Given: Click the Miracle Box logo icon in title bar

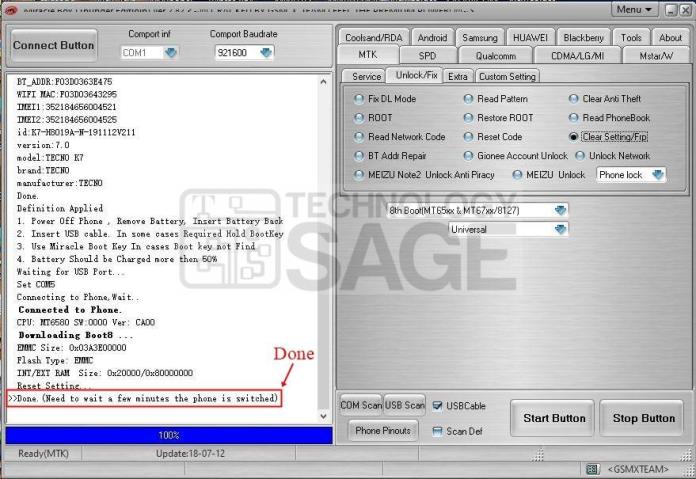Looking at the screenshot, I should [9, 9].
